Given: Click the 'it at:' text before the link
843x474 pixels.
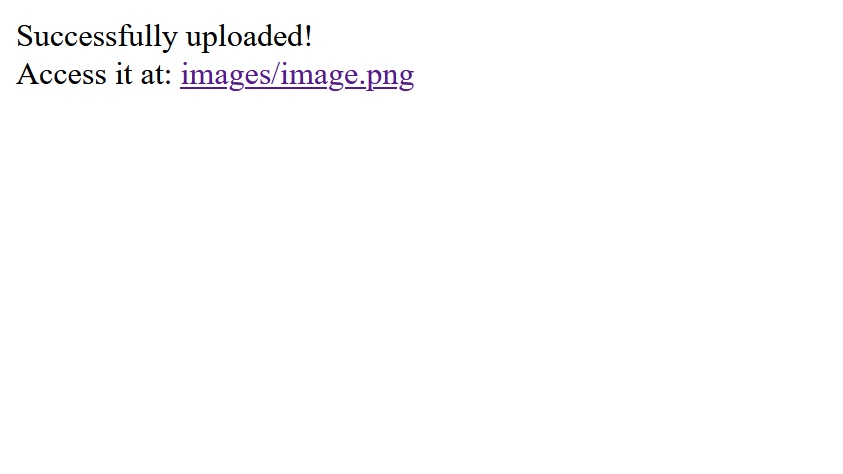Looking at the screenshot, I should click(x=144, y=74).
